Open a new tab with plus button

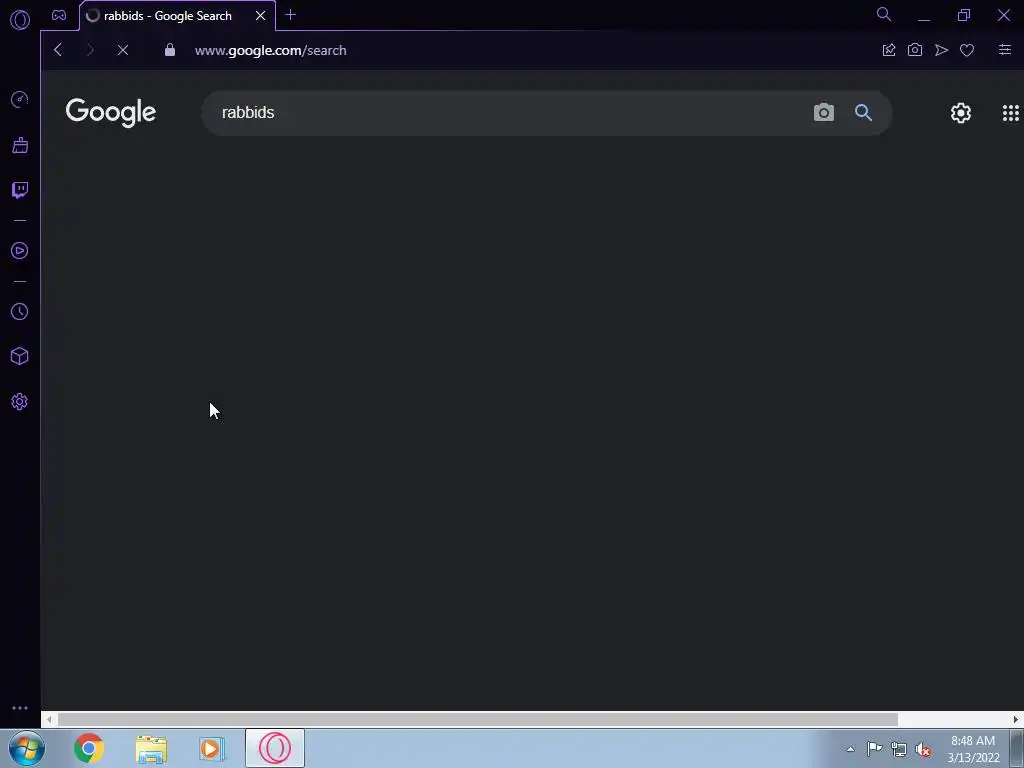coord(291,15)
